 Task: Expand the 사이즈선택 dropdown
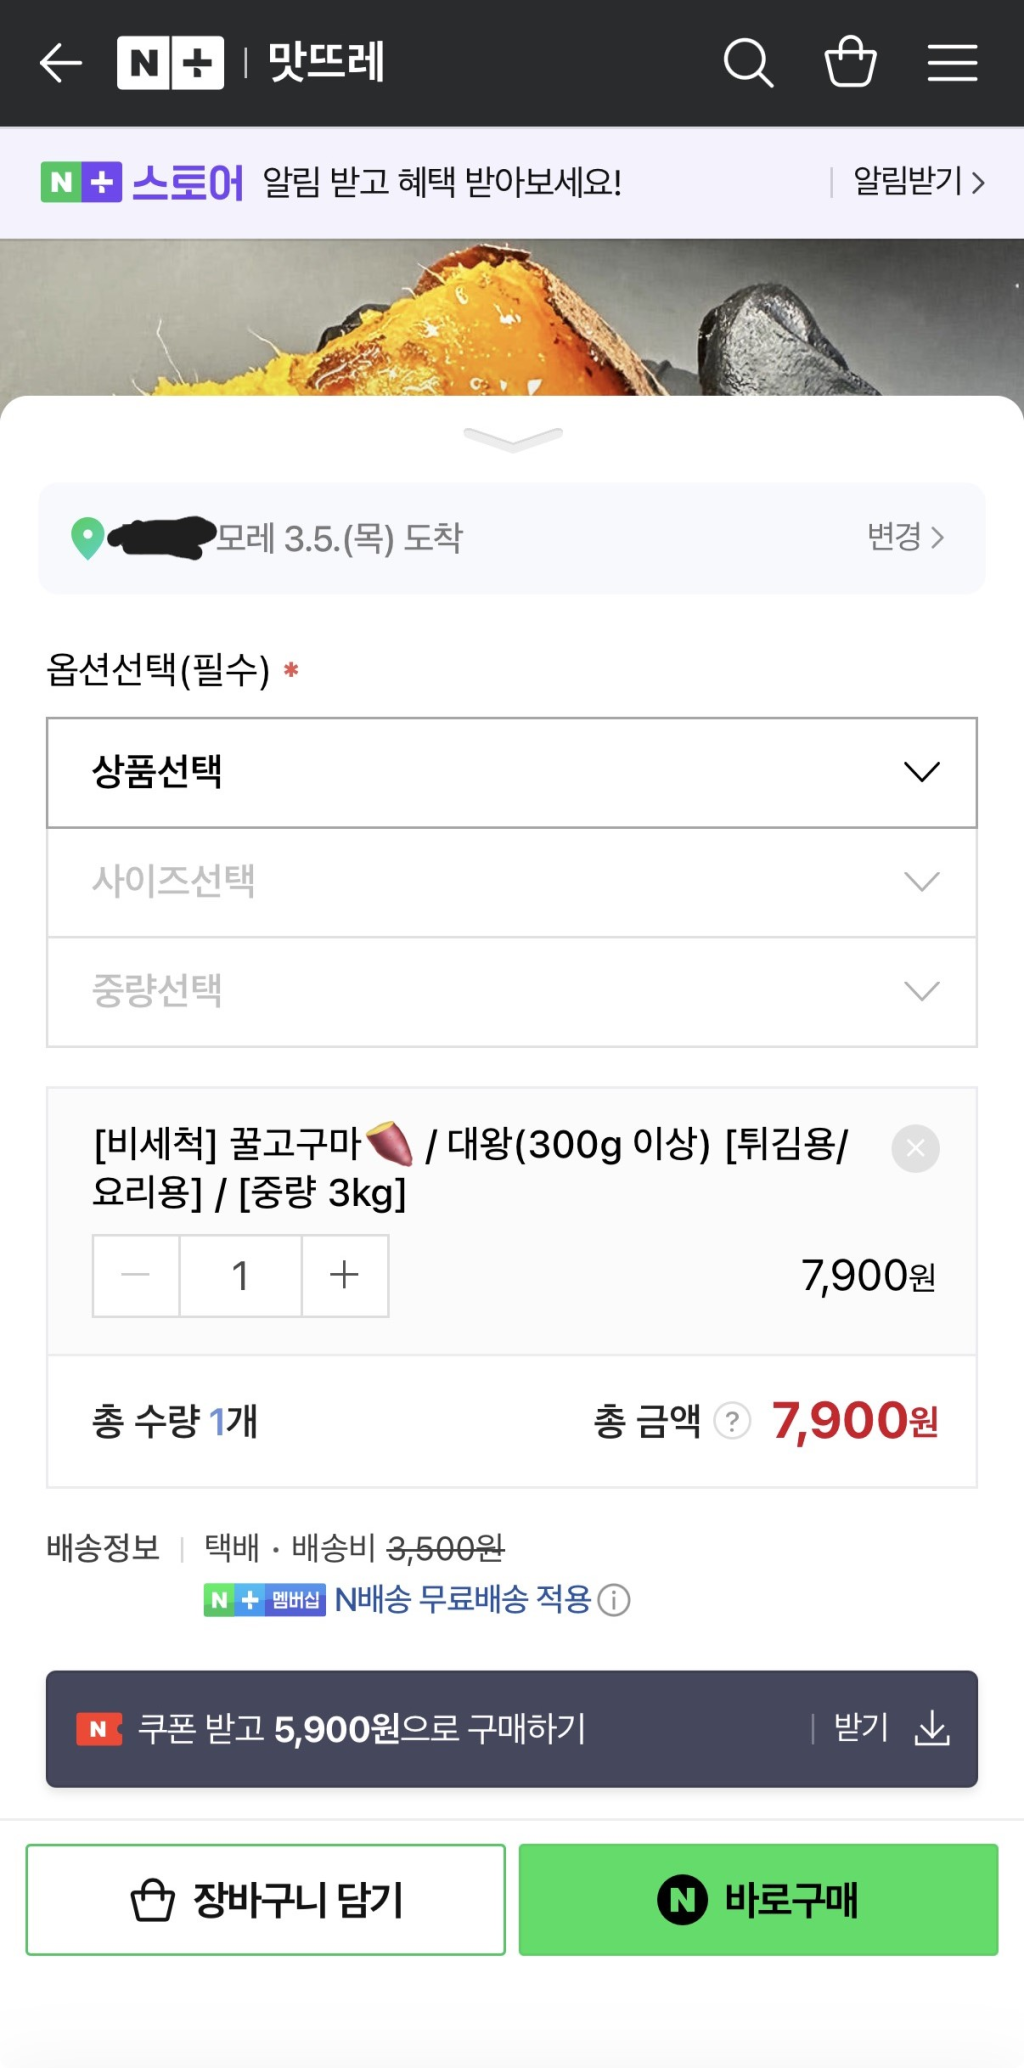pyautogui.click(x=511, y=882)
